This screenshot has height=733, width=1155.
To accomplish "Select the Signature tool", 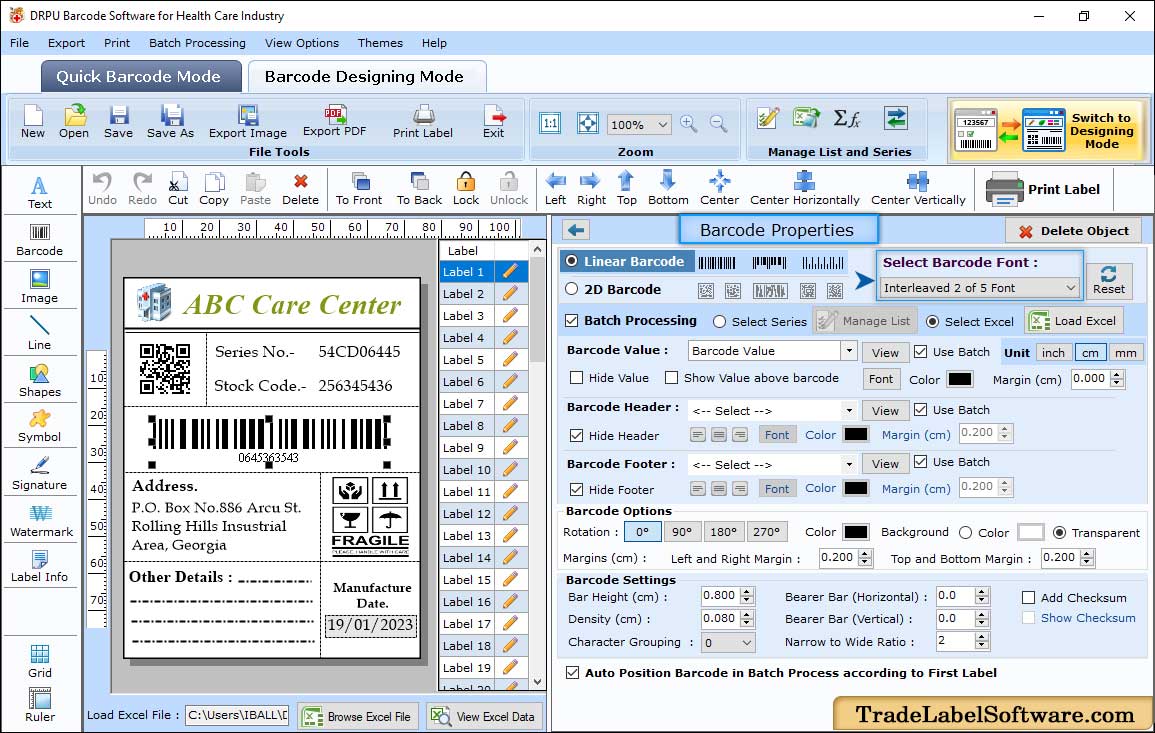I will pyautogui.click(x=40, y=474).
